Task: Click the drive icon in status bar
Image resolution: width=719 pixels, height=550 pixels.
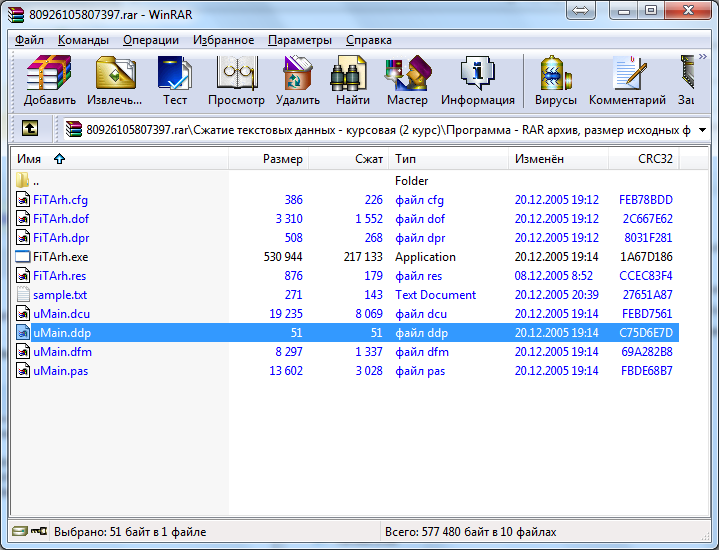Action: (x=20, y=531)
